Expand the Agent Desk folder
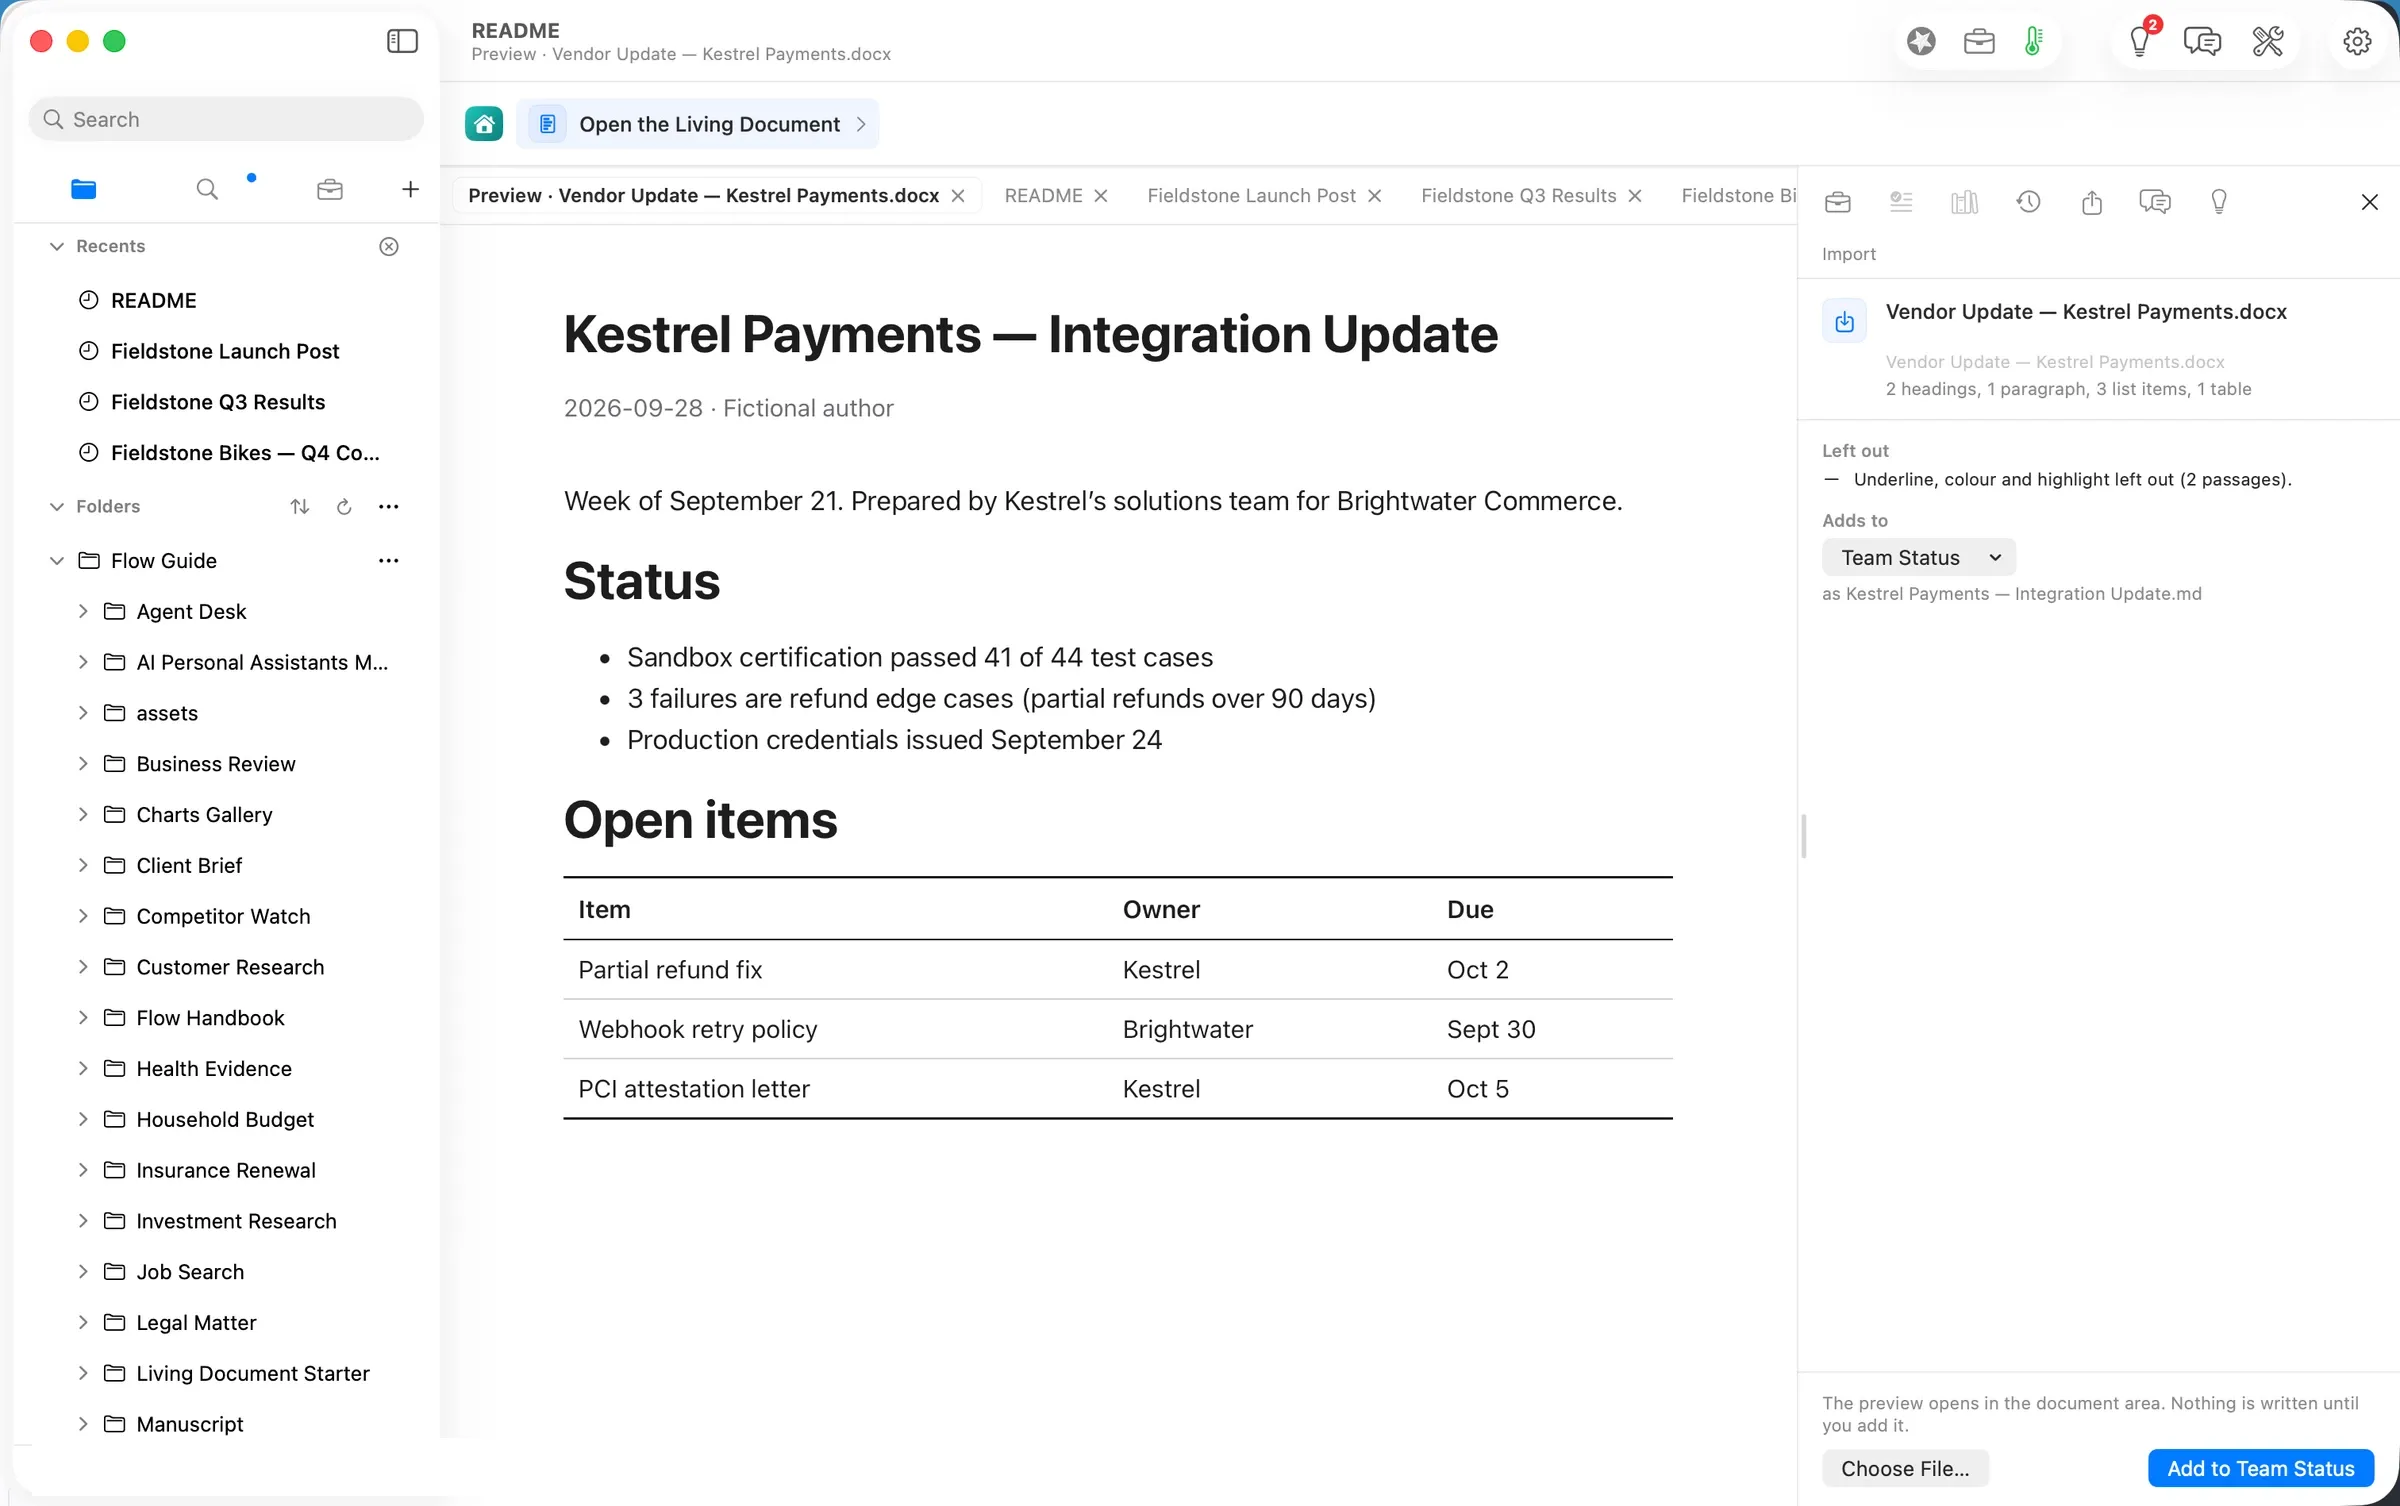The image size is (2400, 1506). pyautogui.click(x=83, y=611)
